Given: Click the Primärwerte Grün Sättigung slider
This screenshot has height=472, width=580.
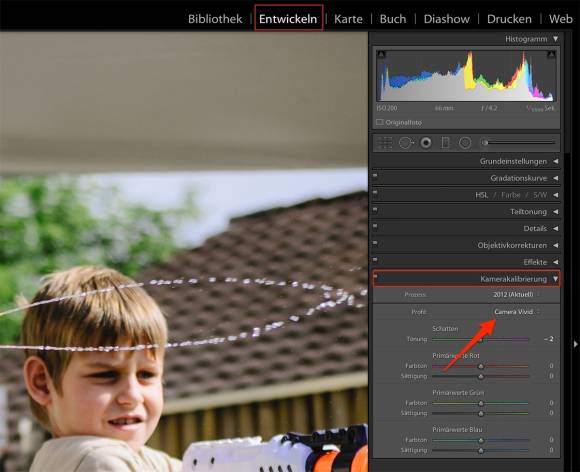Looking at the screenshot, I should point(480,413).
